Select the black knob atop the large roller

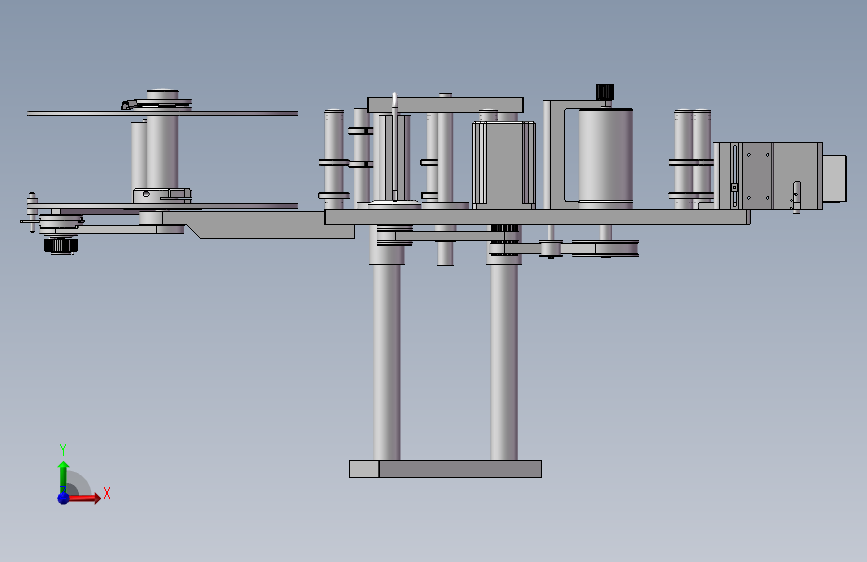605,92
